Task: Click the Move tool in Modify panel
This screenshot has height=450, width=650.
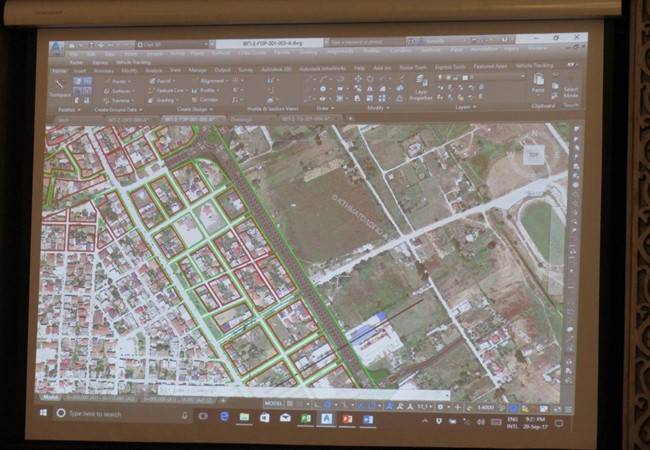Action: [x=358, y=78]
